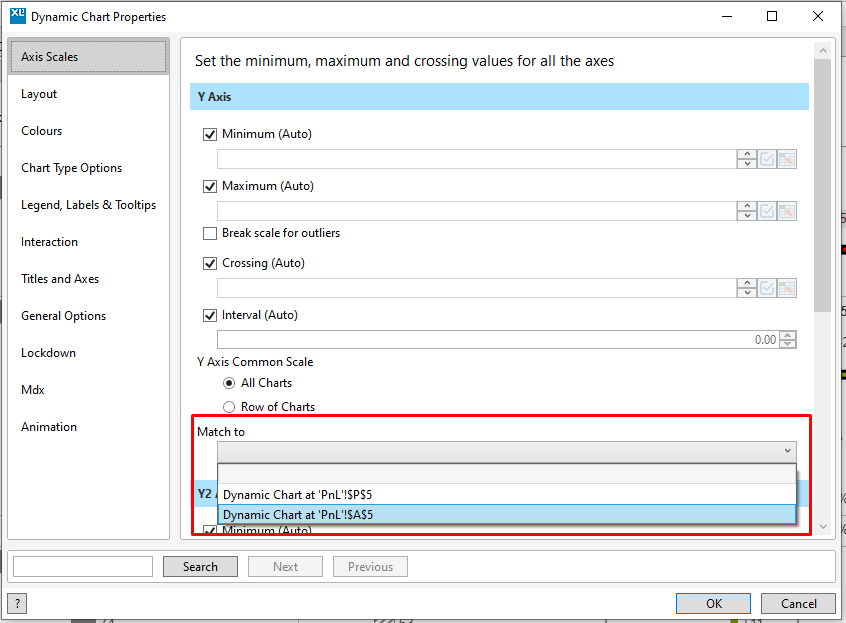
Task: Click the XL application icon in the title bar
Action: pos(16,16)
